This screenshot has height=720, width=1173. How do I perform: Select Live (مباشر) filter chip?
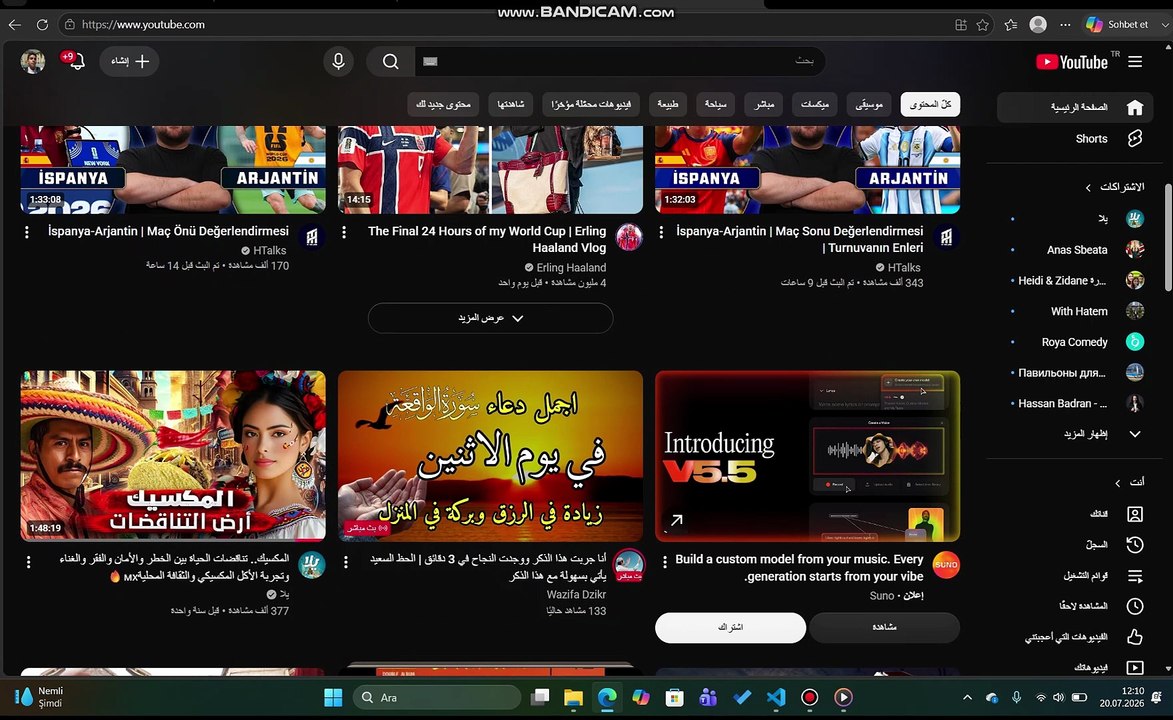coord(765,105)
